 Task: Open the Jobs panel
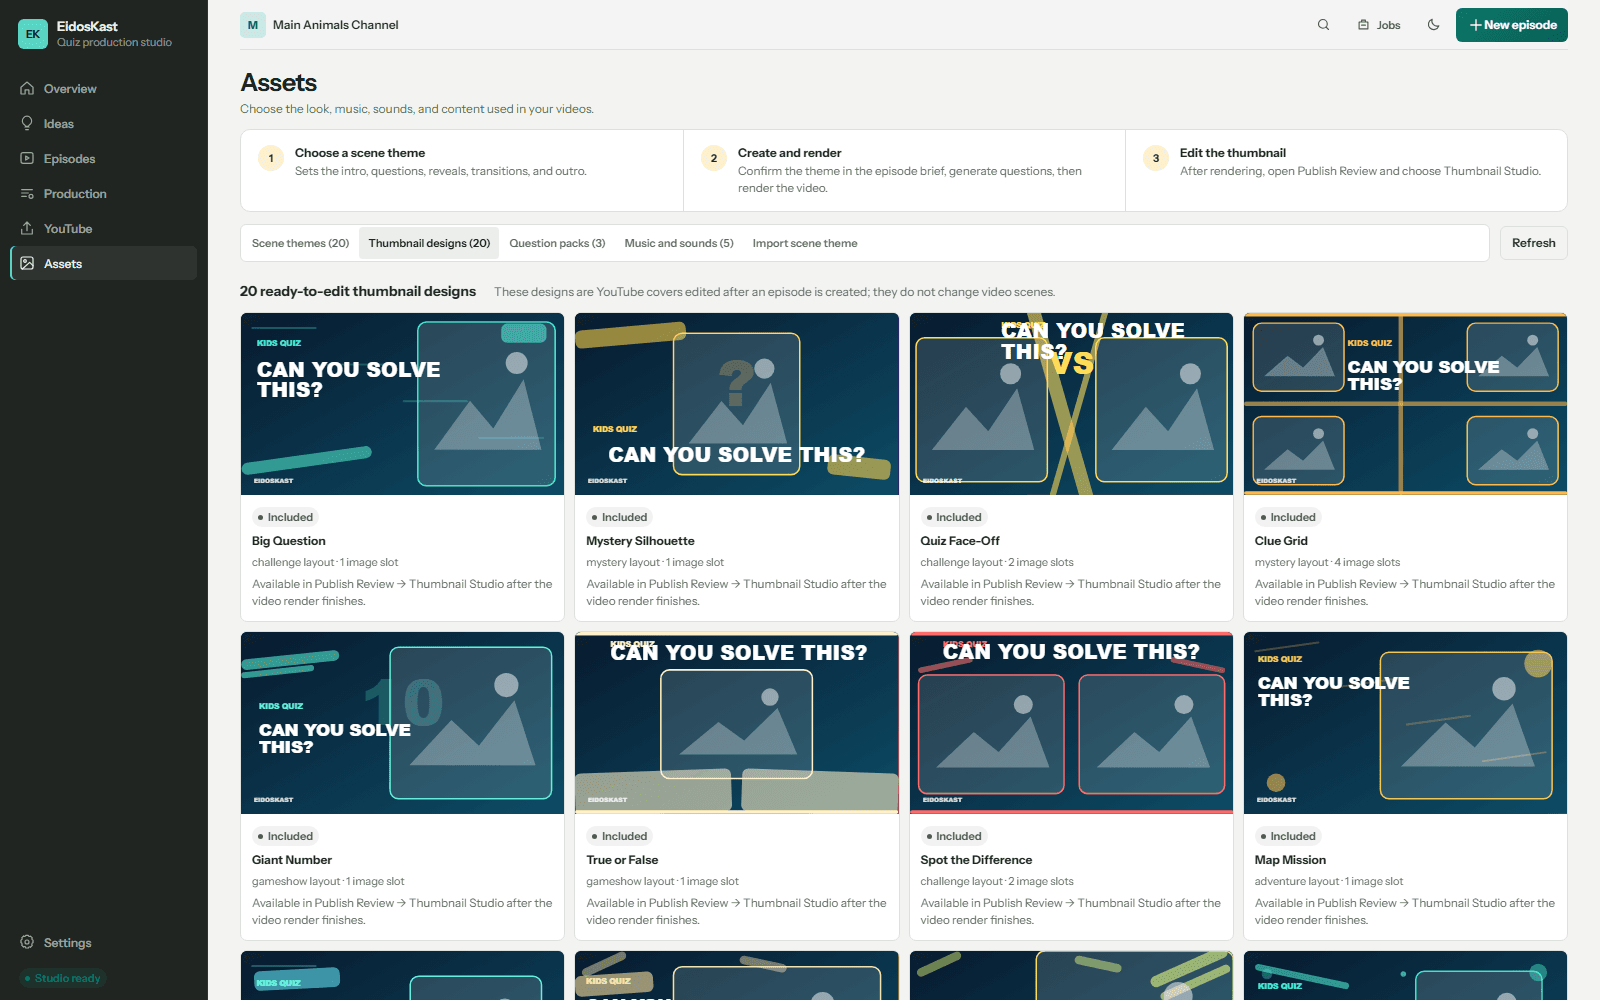click(1379, 25)
